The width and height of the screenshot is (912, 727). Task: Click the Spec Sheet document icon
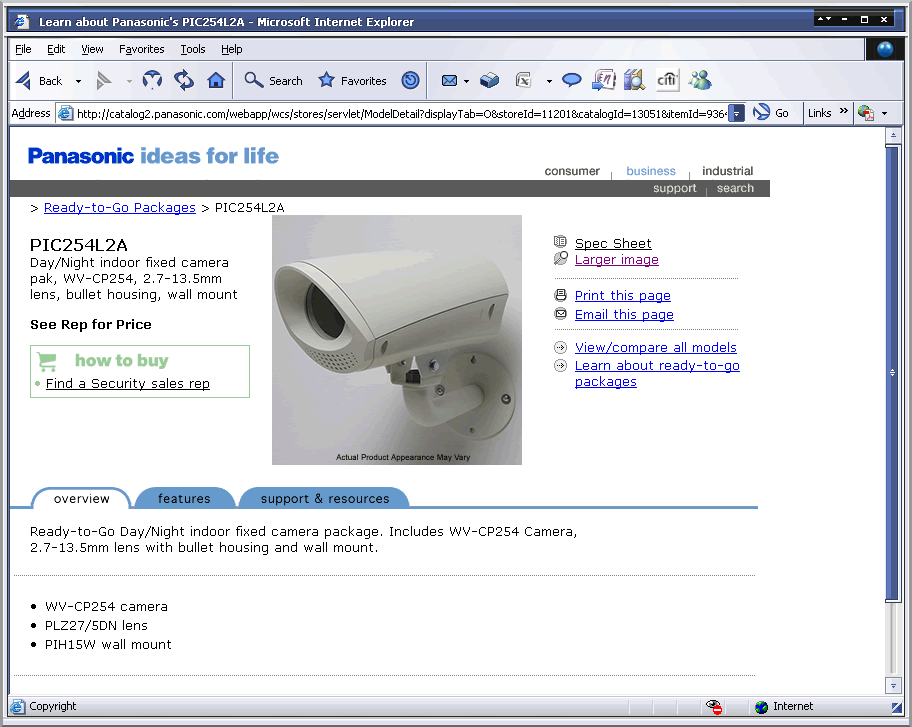(560, 241)
